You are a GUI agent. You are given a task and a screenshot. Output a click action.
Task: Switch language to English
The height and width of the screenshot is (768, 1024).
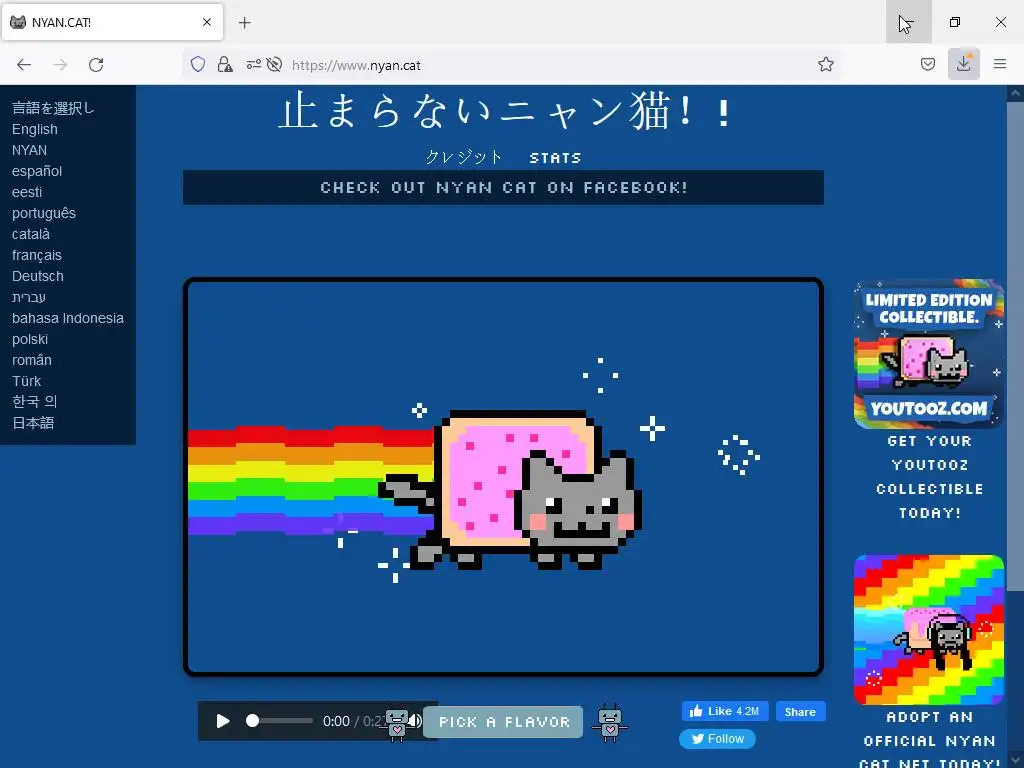click(35, 129)
